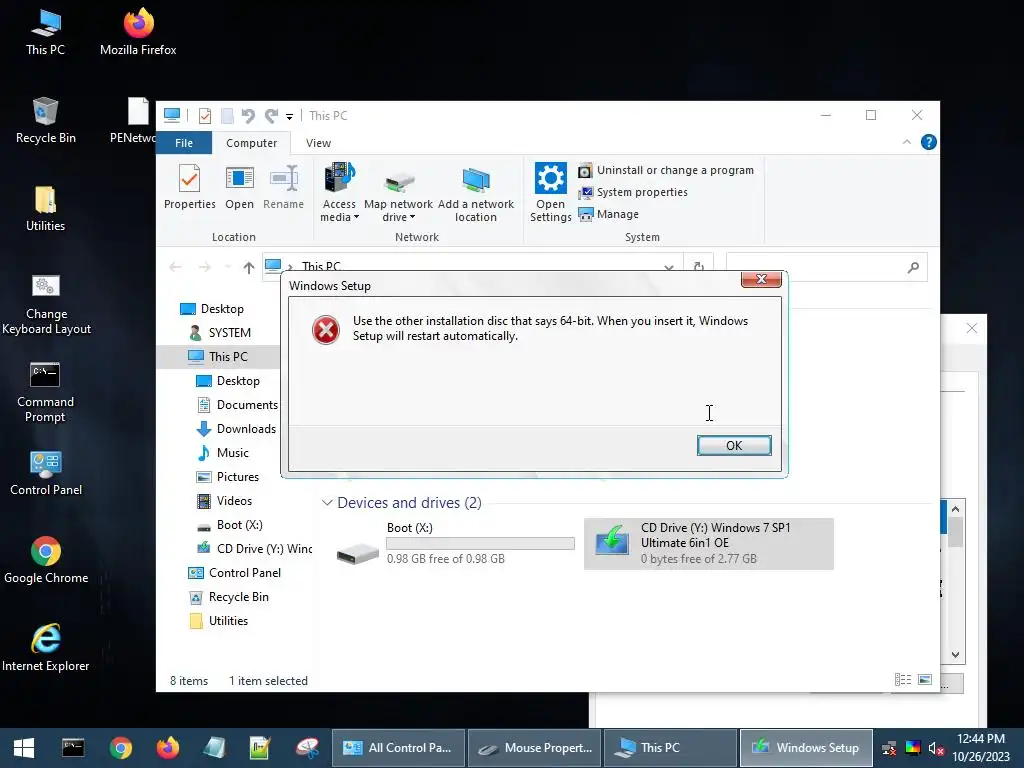Select CD Drive (Y:) in the navigation pane
1024x768 pixels.
tap(254, 549)
